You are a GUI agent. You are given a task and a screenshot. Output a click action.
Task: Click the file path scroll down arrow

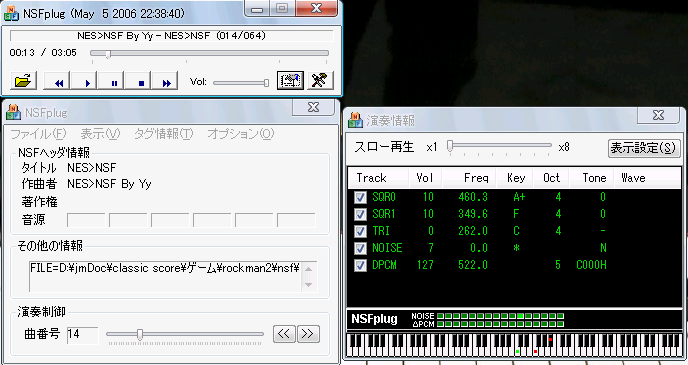tap(309, 284)
